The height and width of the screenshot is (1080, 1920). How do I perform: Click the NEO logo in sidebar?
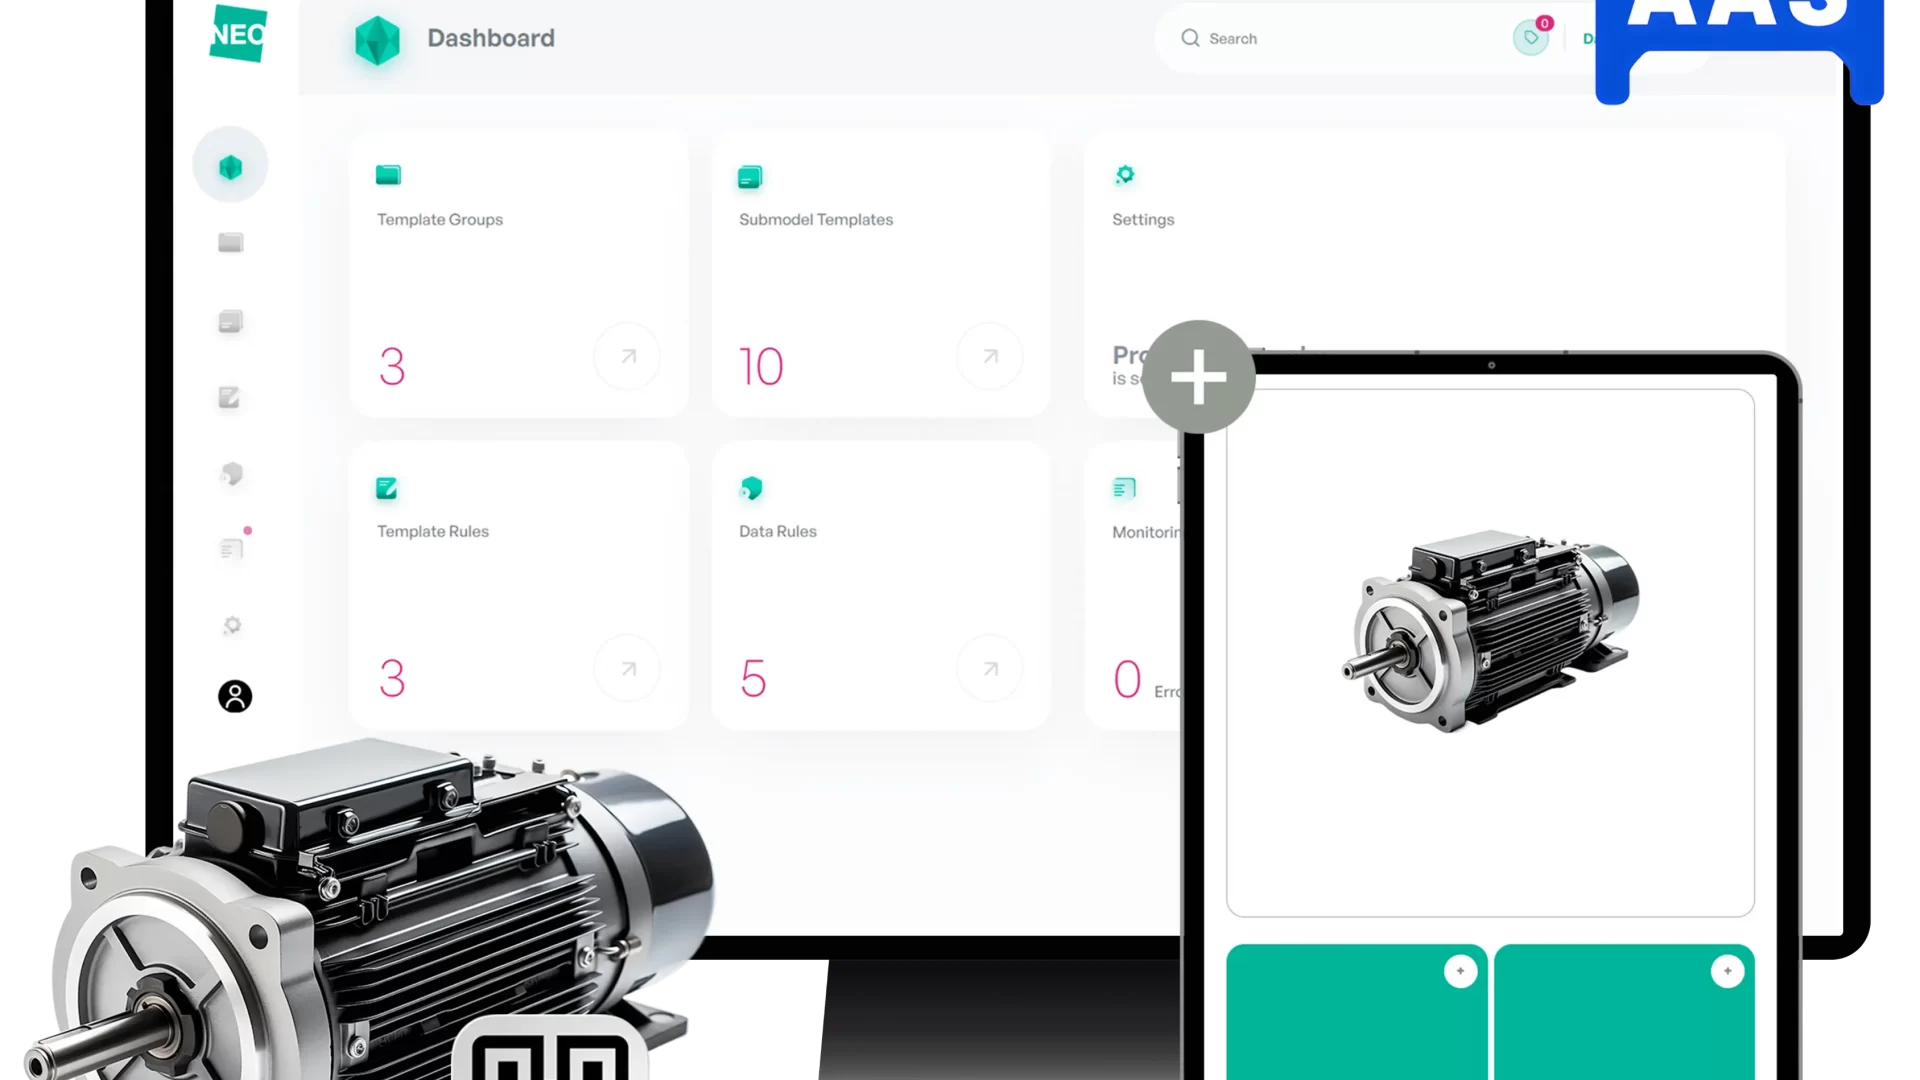coord(238,34)
